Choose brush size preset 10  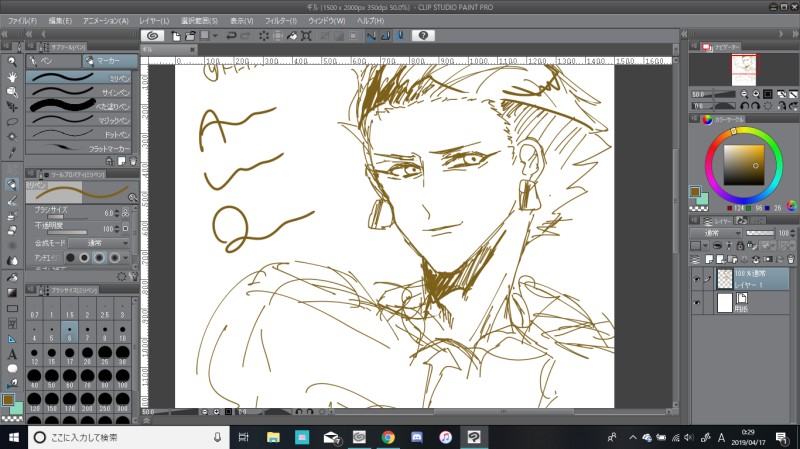click(122, 333)
